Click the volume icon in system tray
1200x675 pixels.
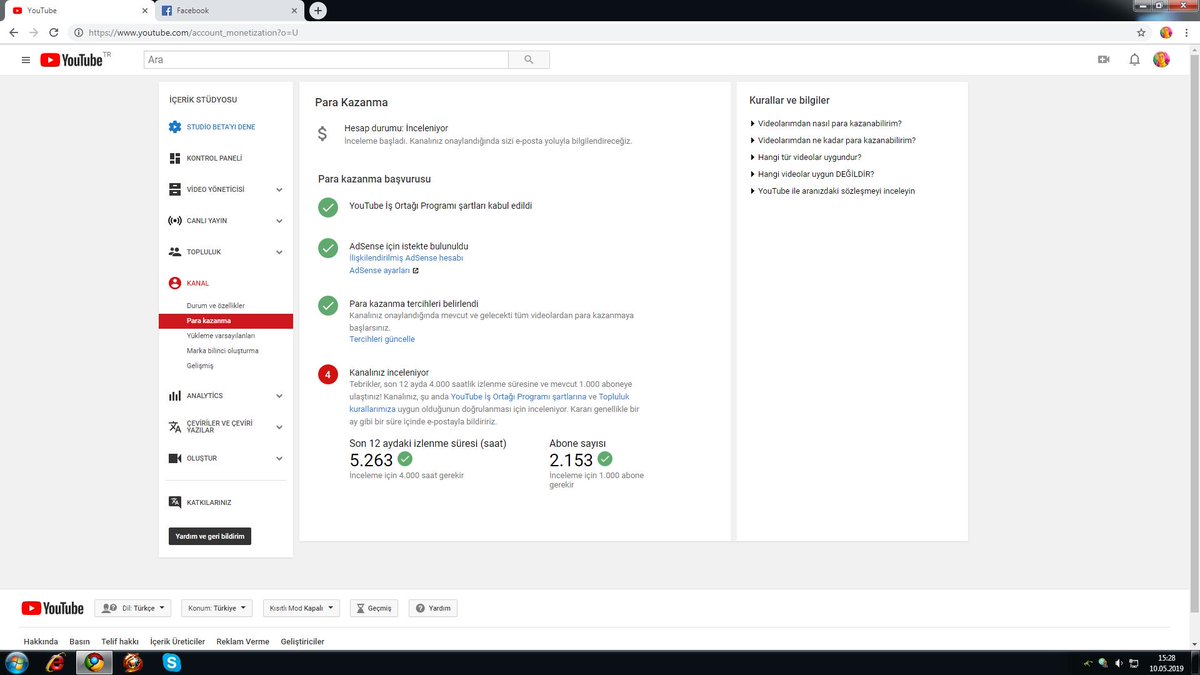1119,663
